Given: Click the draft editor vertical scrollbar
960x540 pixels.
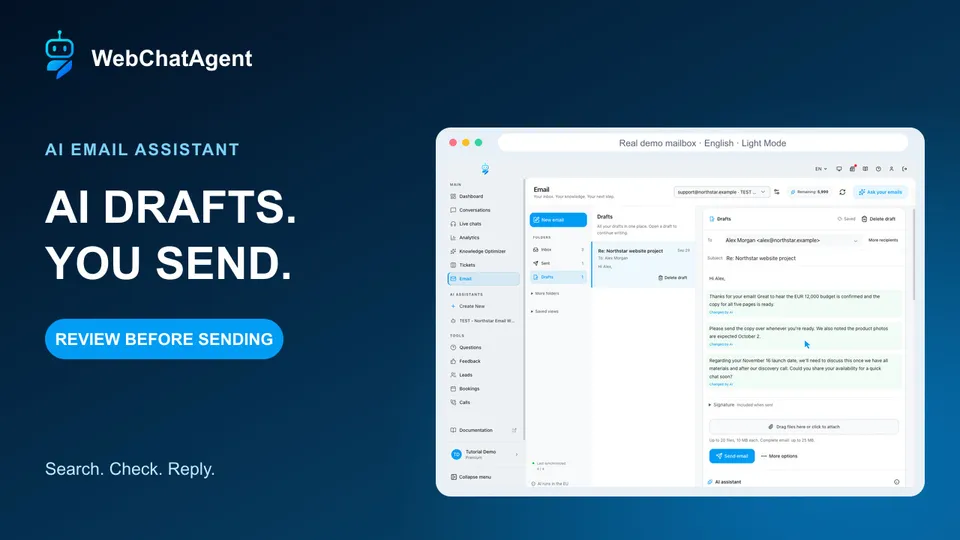Looking at the screenshot, I should [913, 254].
